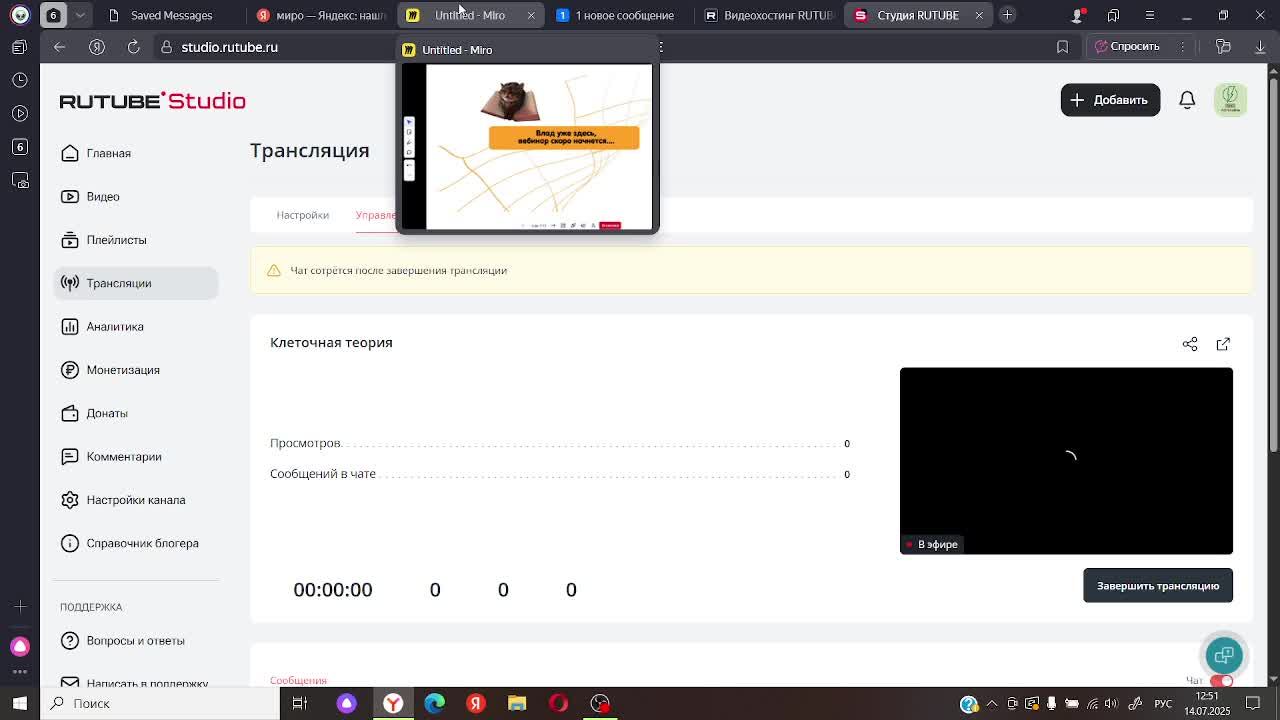Click the Спросить assistant button

coord(1127,47)
